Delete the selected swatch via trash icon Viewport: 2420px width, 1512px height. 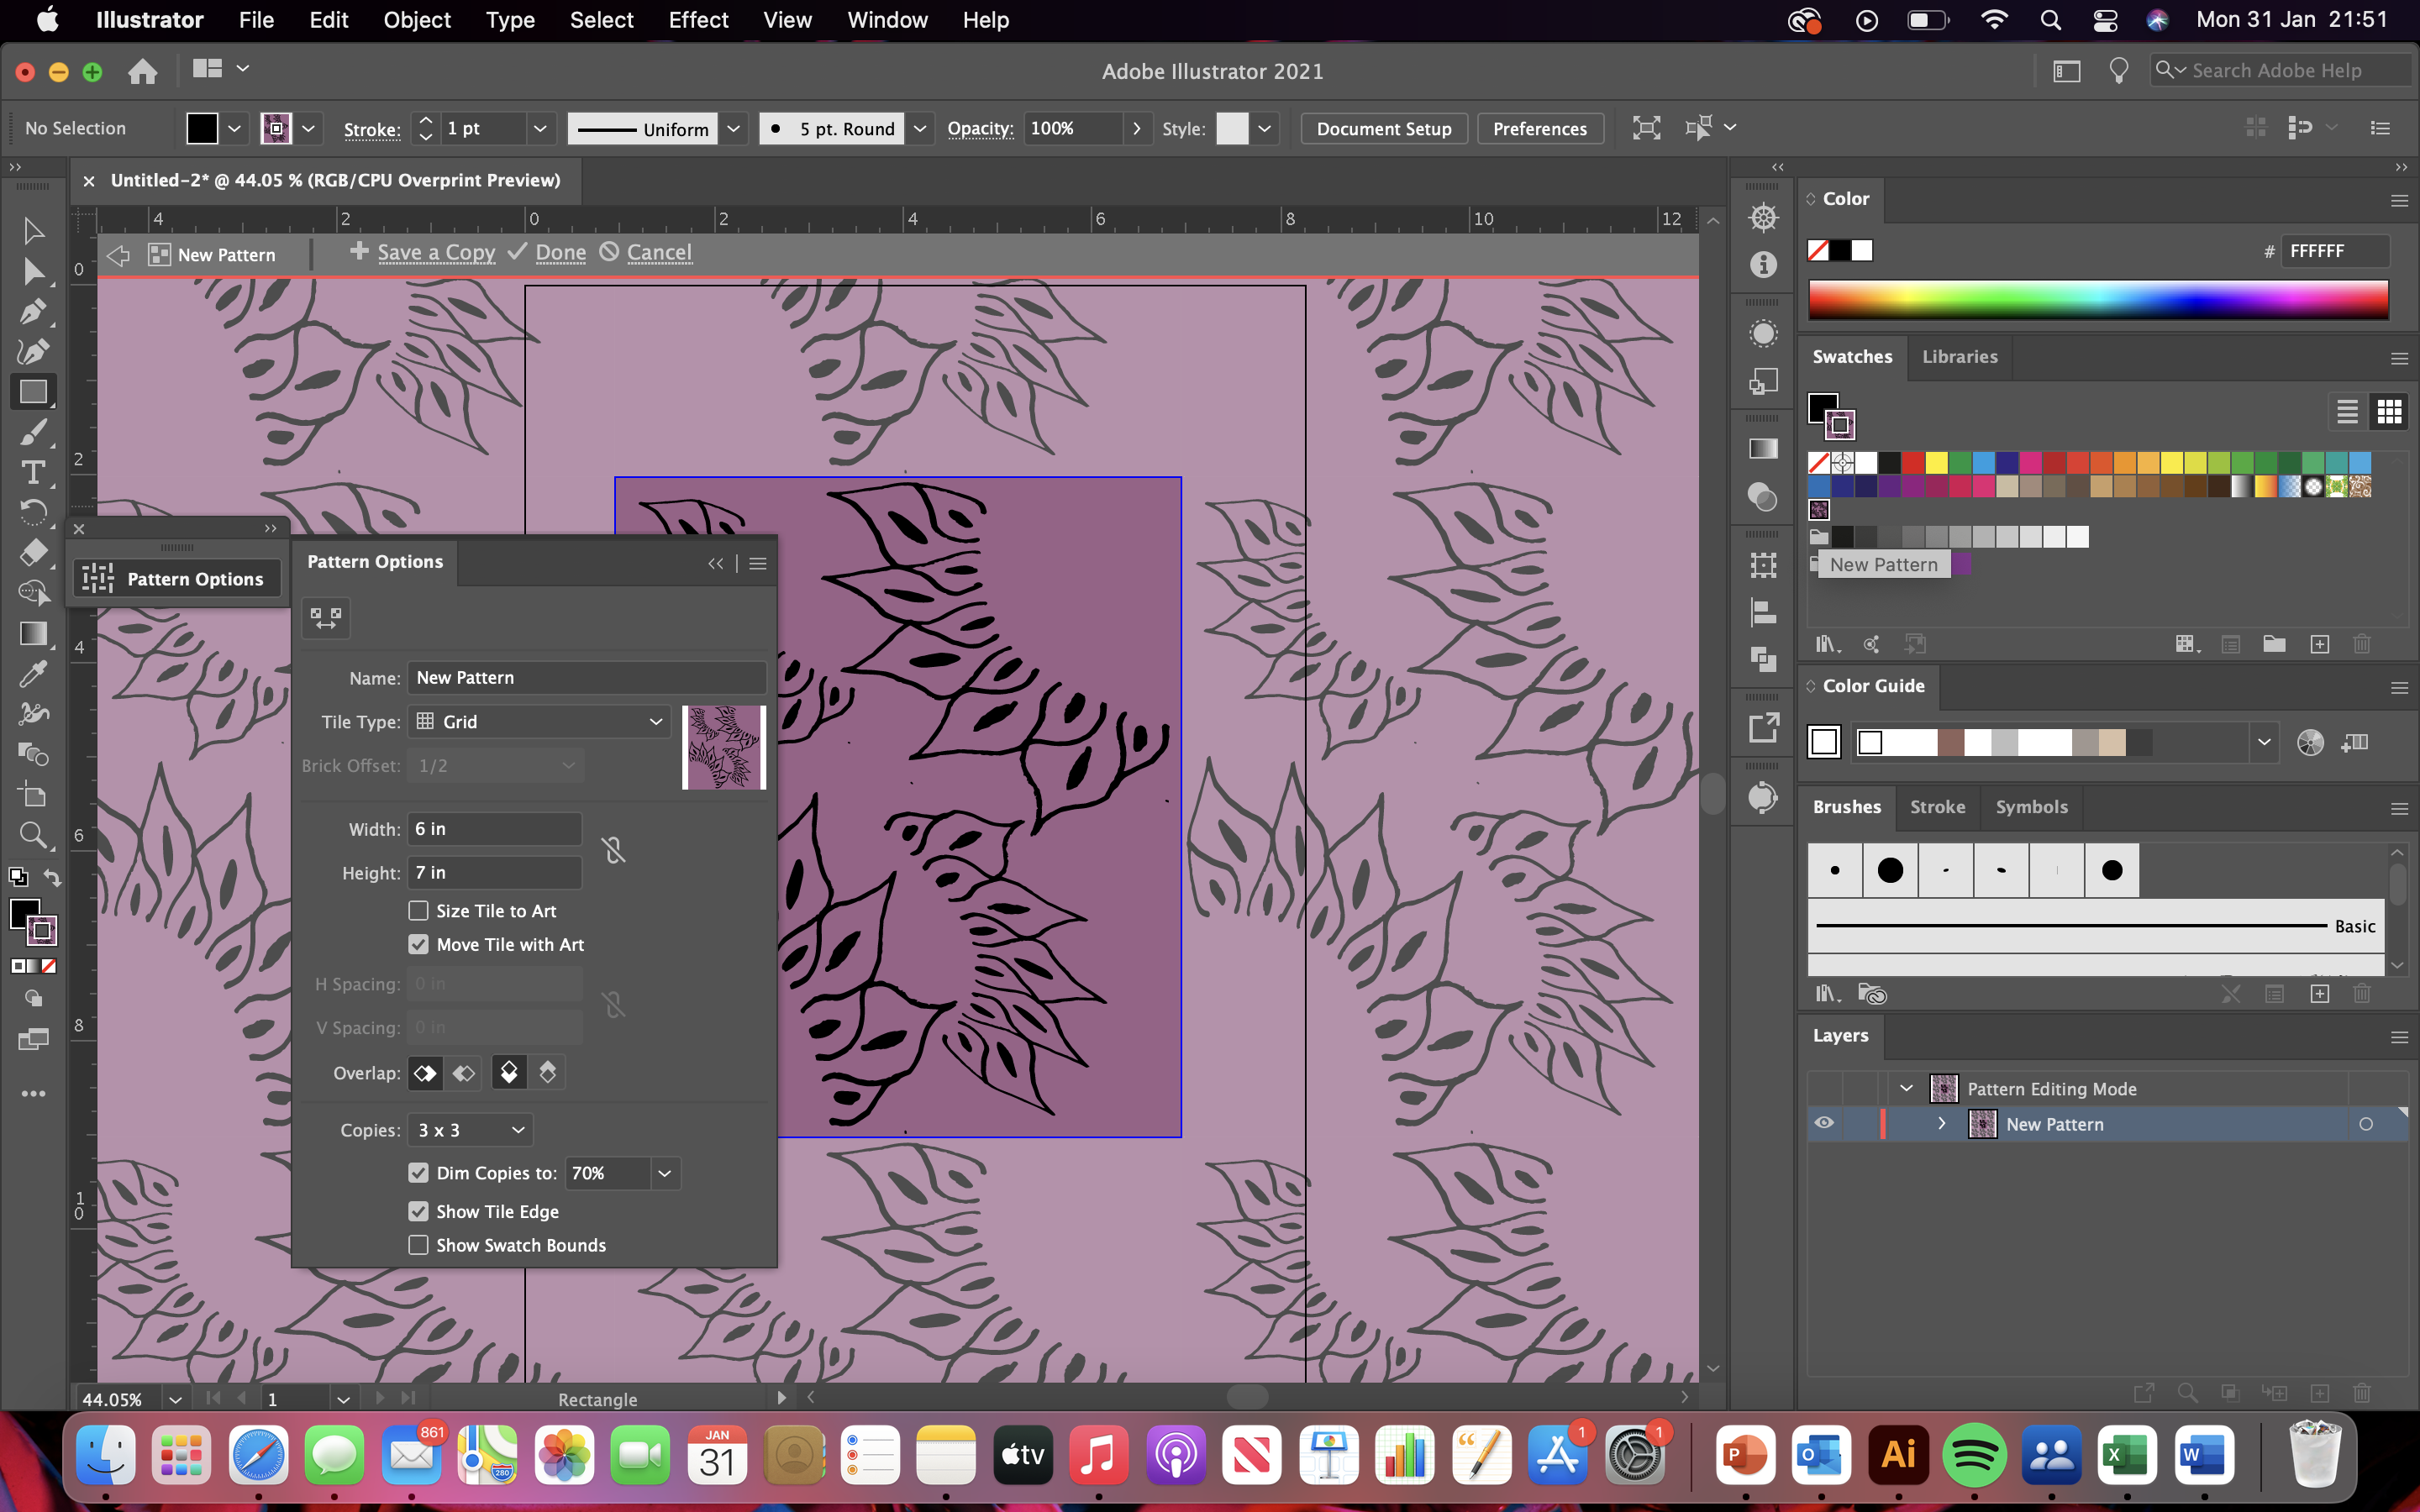[2362, 644]
